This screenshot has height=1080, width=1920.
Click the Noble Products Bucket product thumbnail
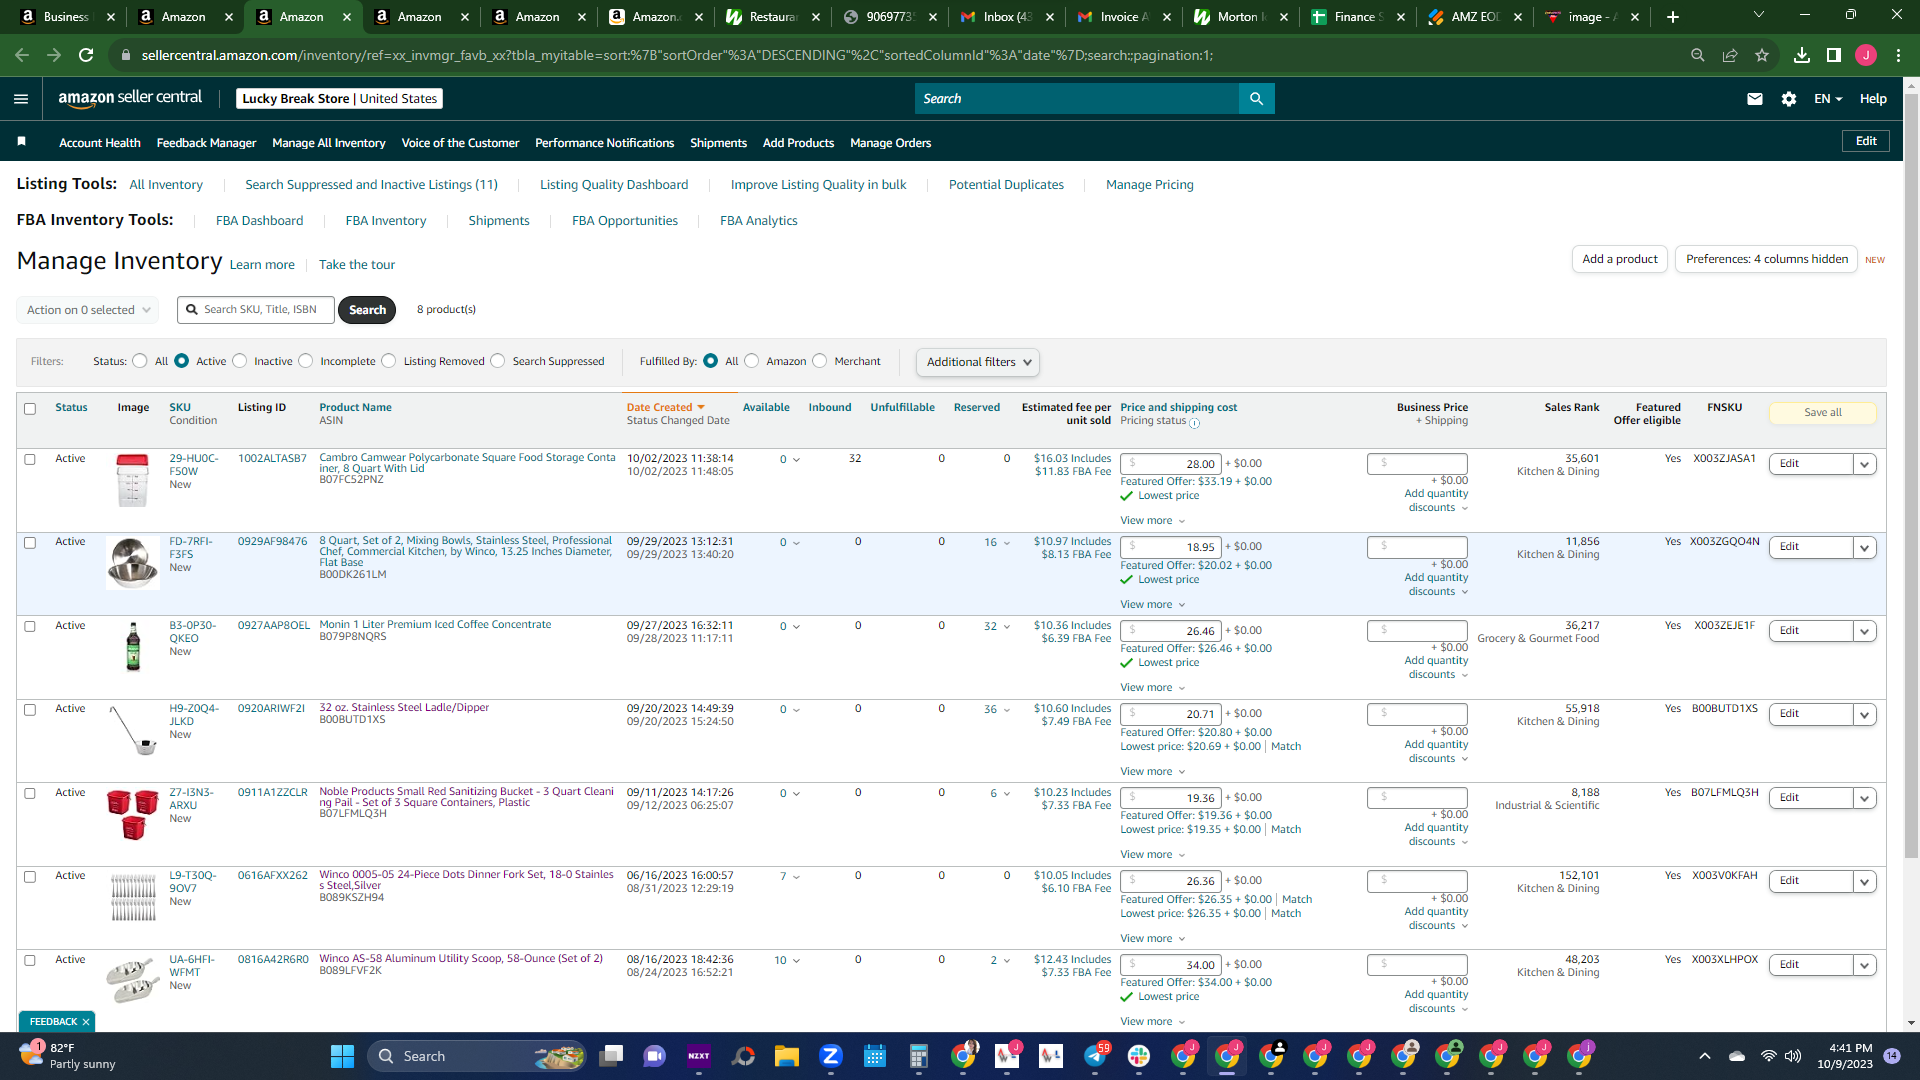[x=133, y=814]
